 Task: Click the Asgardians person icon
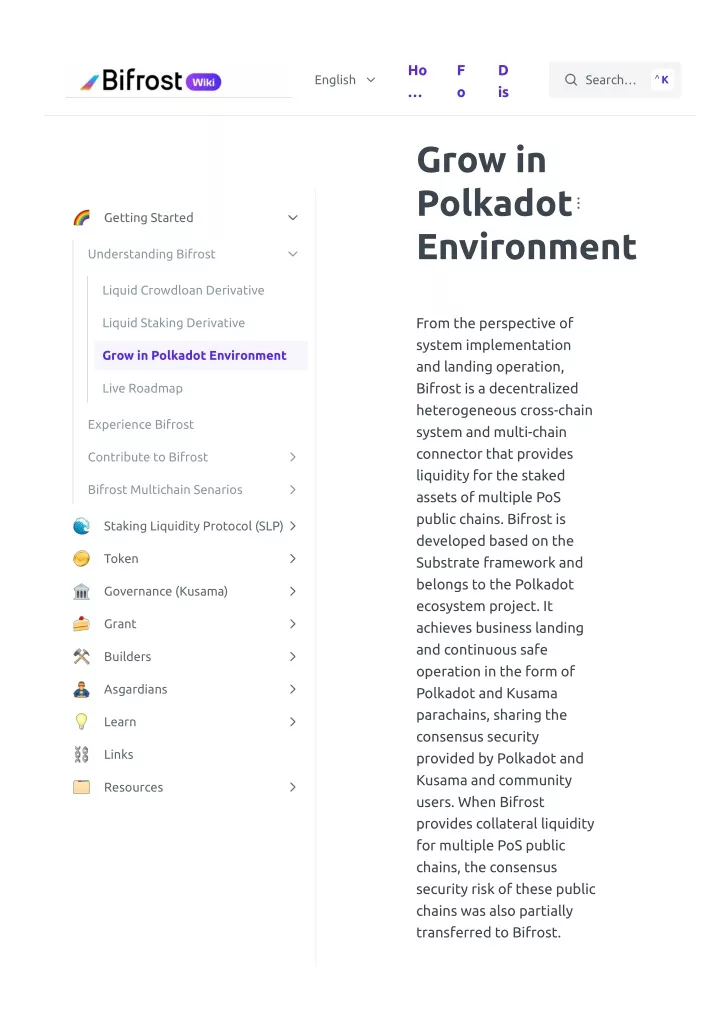[82, 689]
